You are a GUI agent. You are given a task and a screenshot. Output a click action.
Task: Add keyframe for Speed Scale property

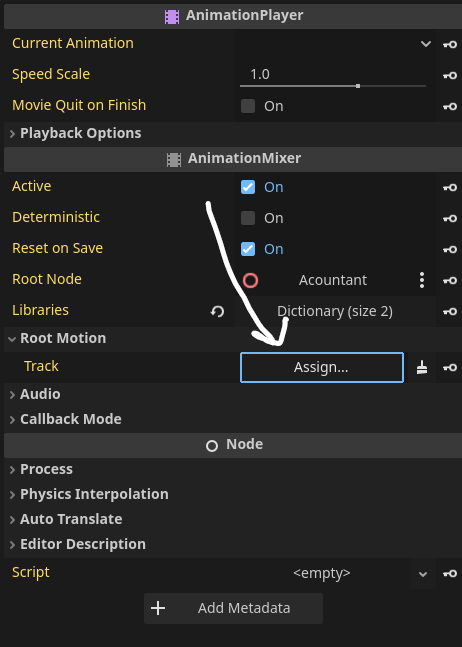[x=450, y=75]
